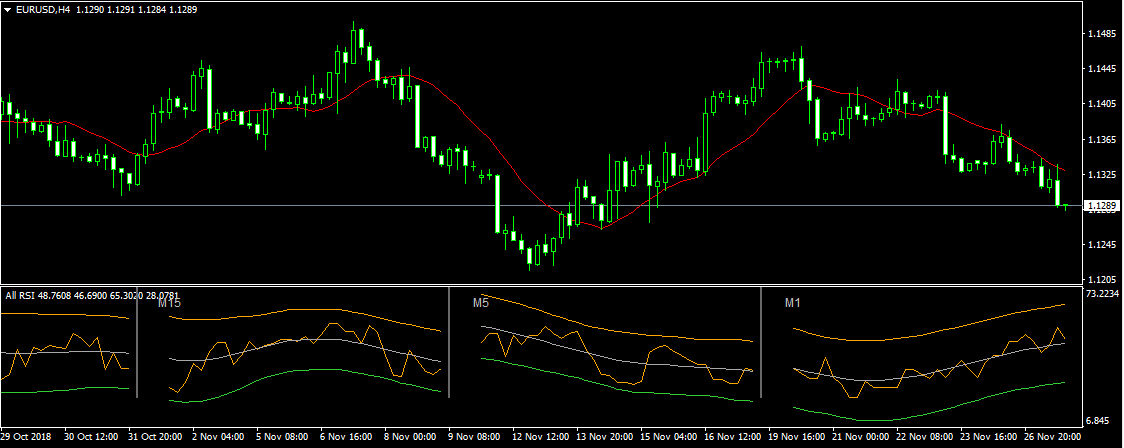Click the triangle icon beside EURUSD,H4

8,10
